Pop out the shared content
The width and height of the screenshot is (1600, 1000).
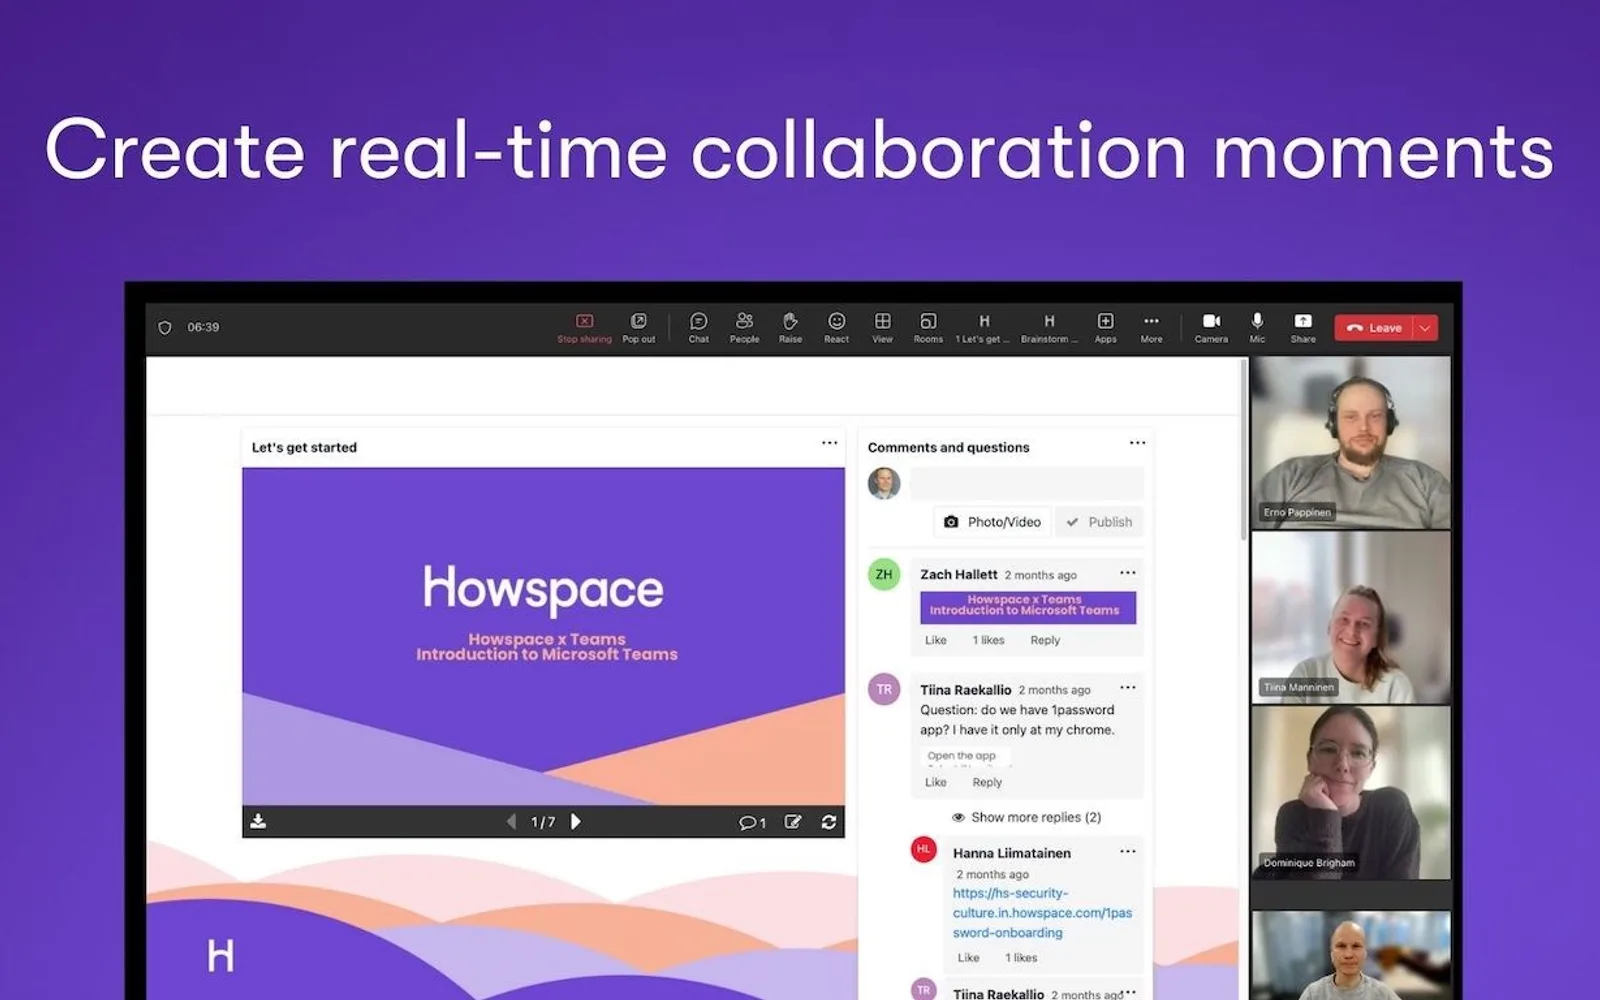click(638, 328)
